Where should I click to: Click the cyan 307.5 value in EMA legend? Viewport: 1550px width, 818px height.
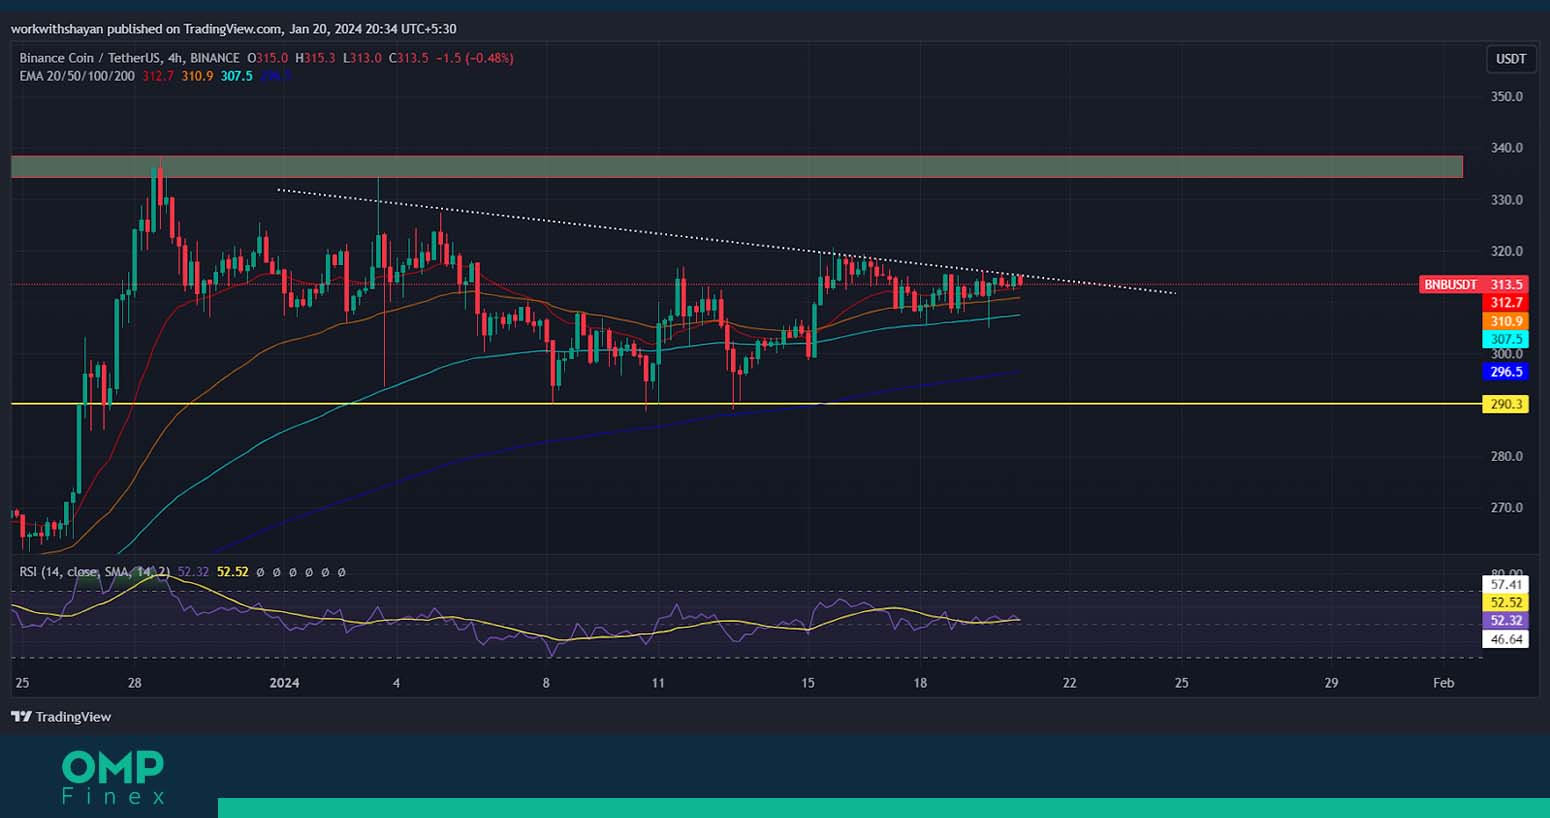(x=237, y=76)
